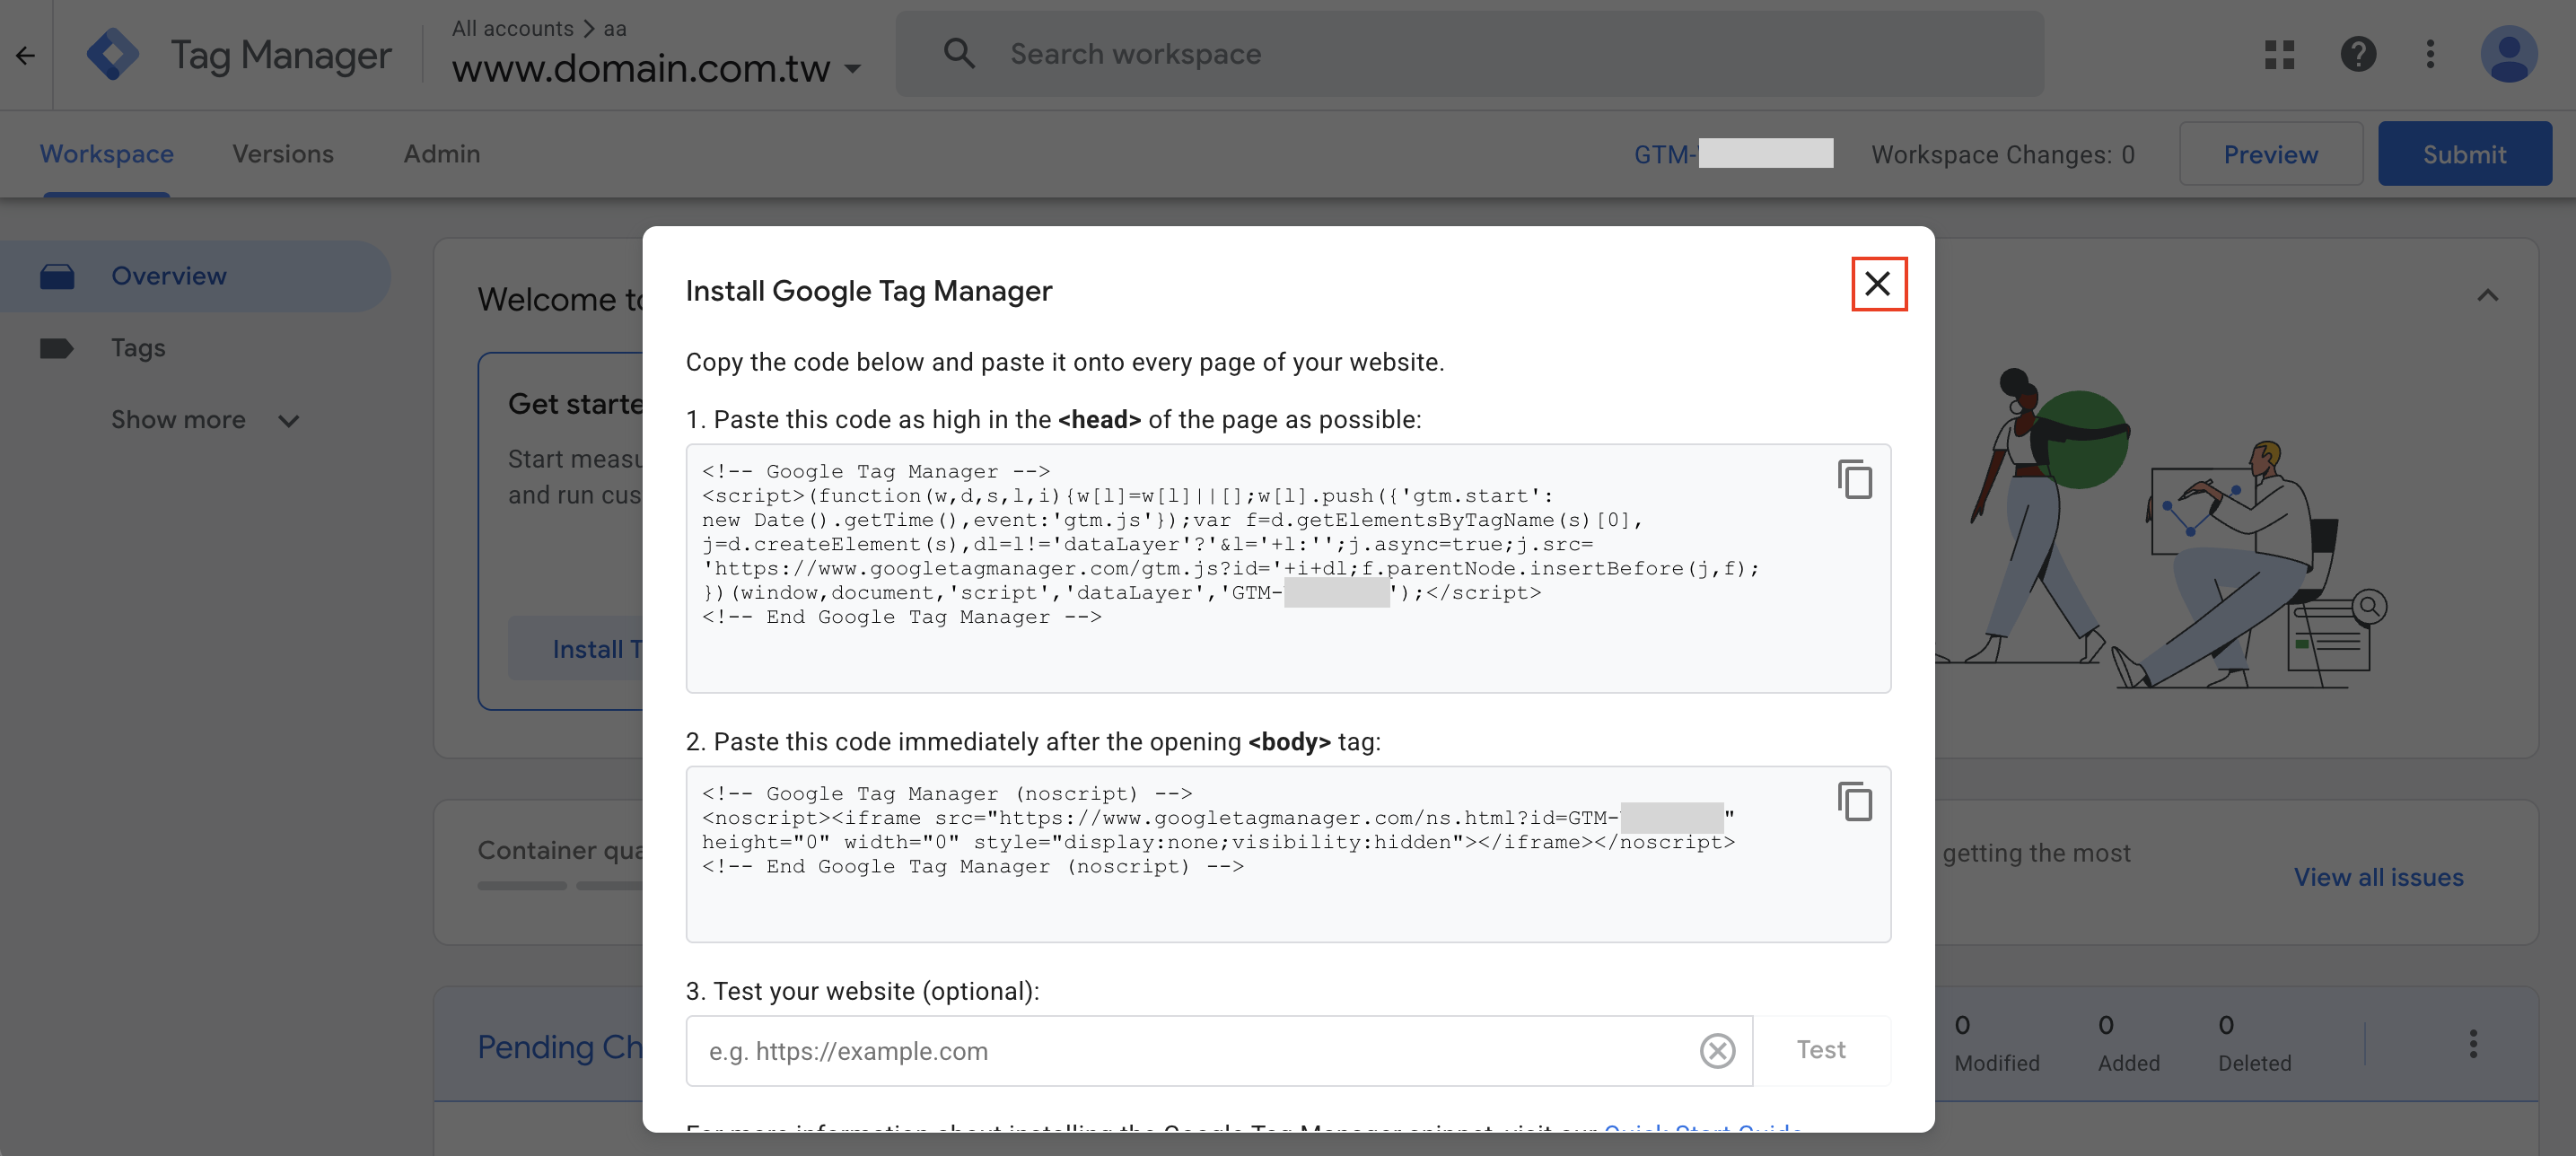This screenshot has height=1156, width=2576.
Task: Click the 'Workspace Changes: 0' text
Action: [x=2003, y=155]
